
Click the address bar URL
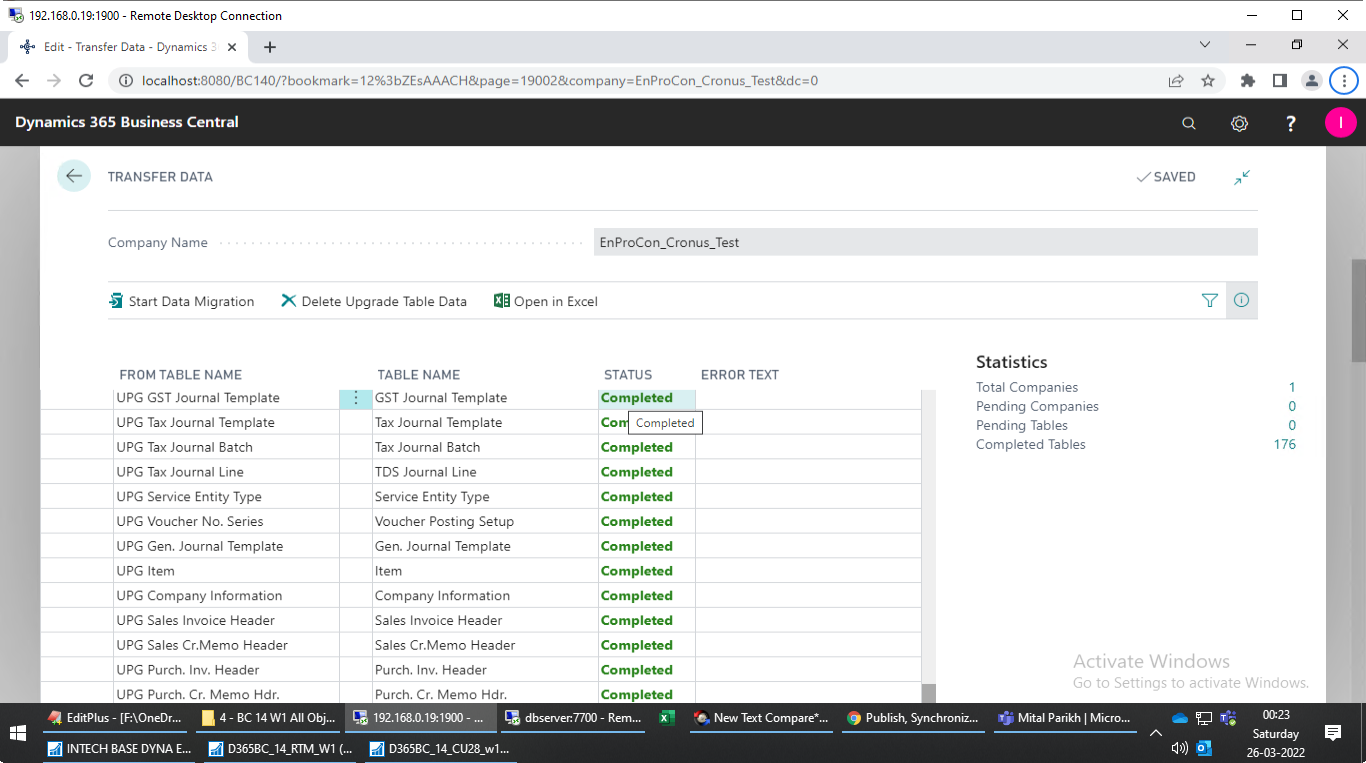(480, 81)
